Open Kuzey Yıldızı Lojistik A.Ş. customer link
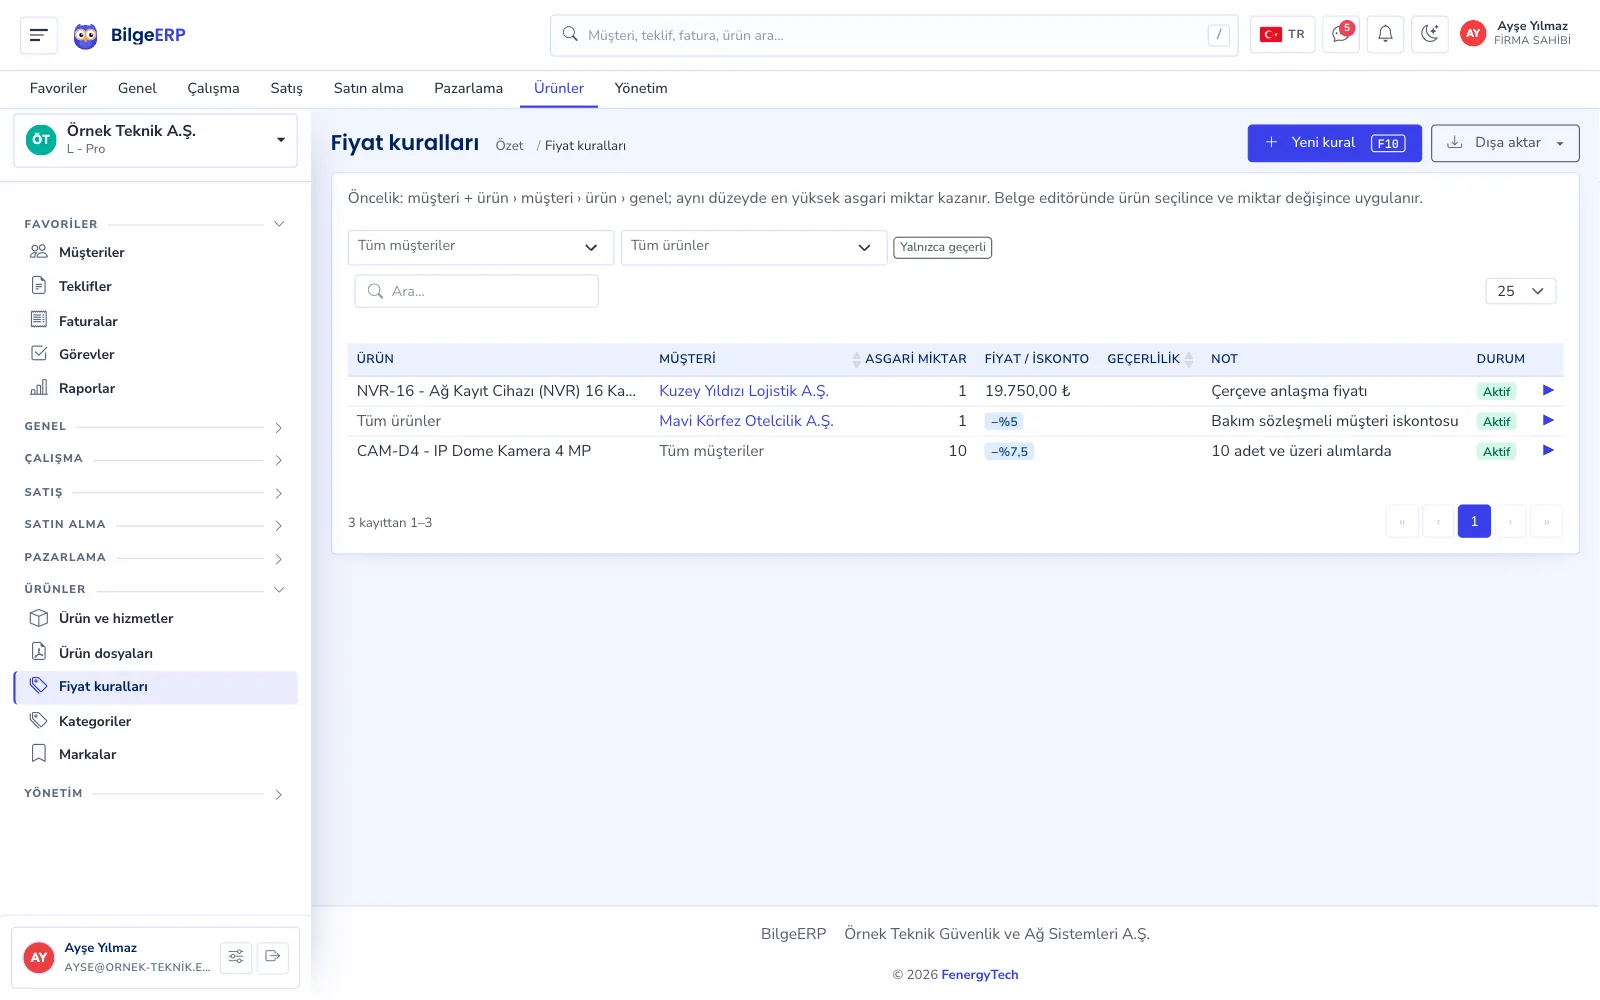The width and height of the screenshot is (1600, 1000). (x=744, y=391)
